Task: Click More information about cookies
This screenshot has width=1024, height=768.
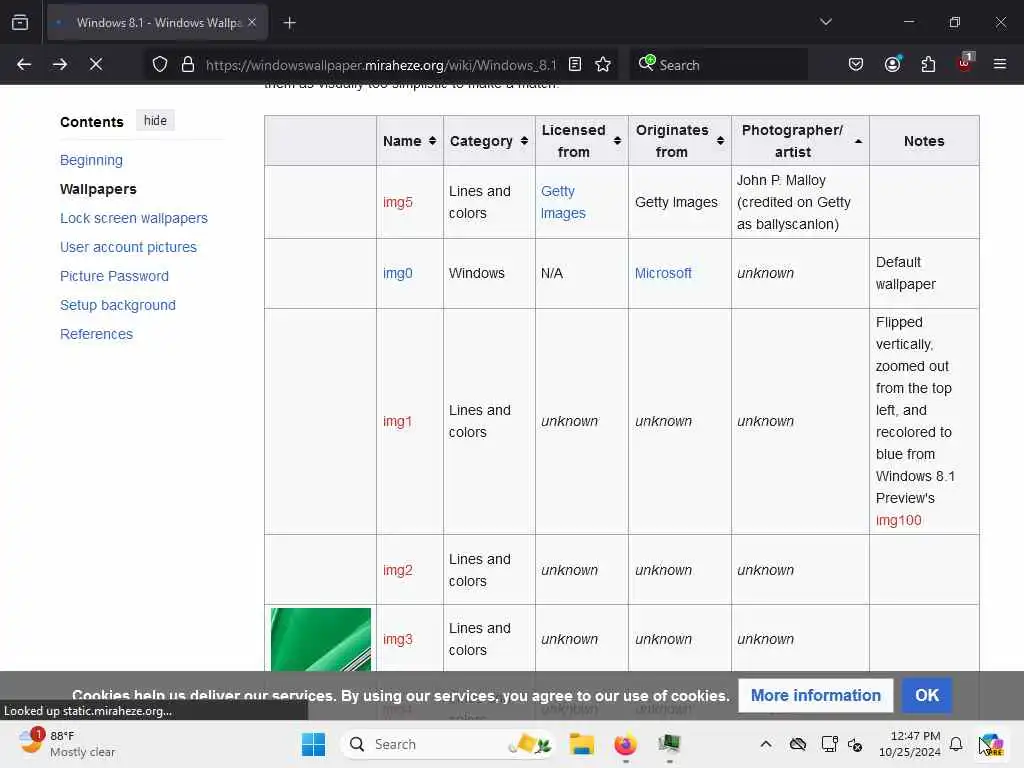Action: pos(816,696)
